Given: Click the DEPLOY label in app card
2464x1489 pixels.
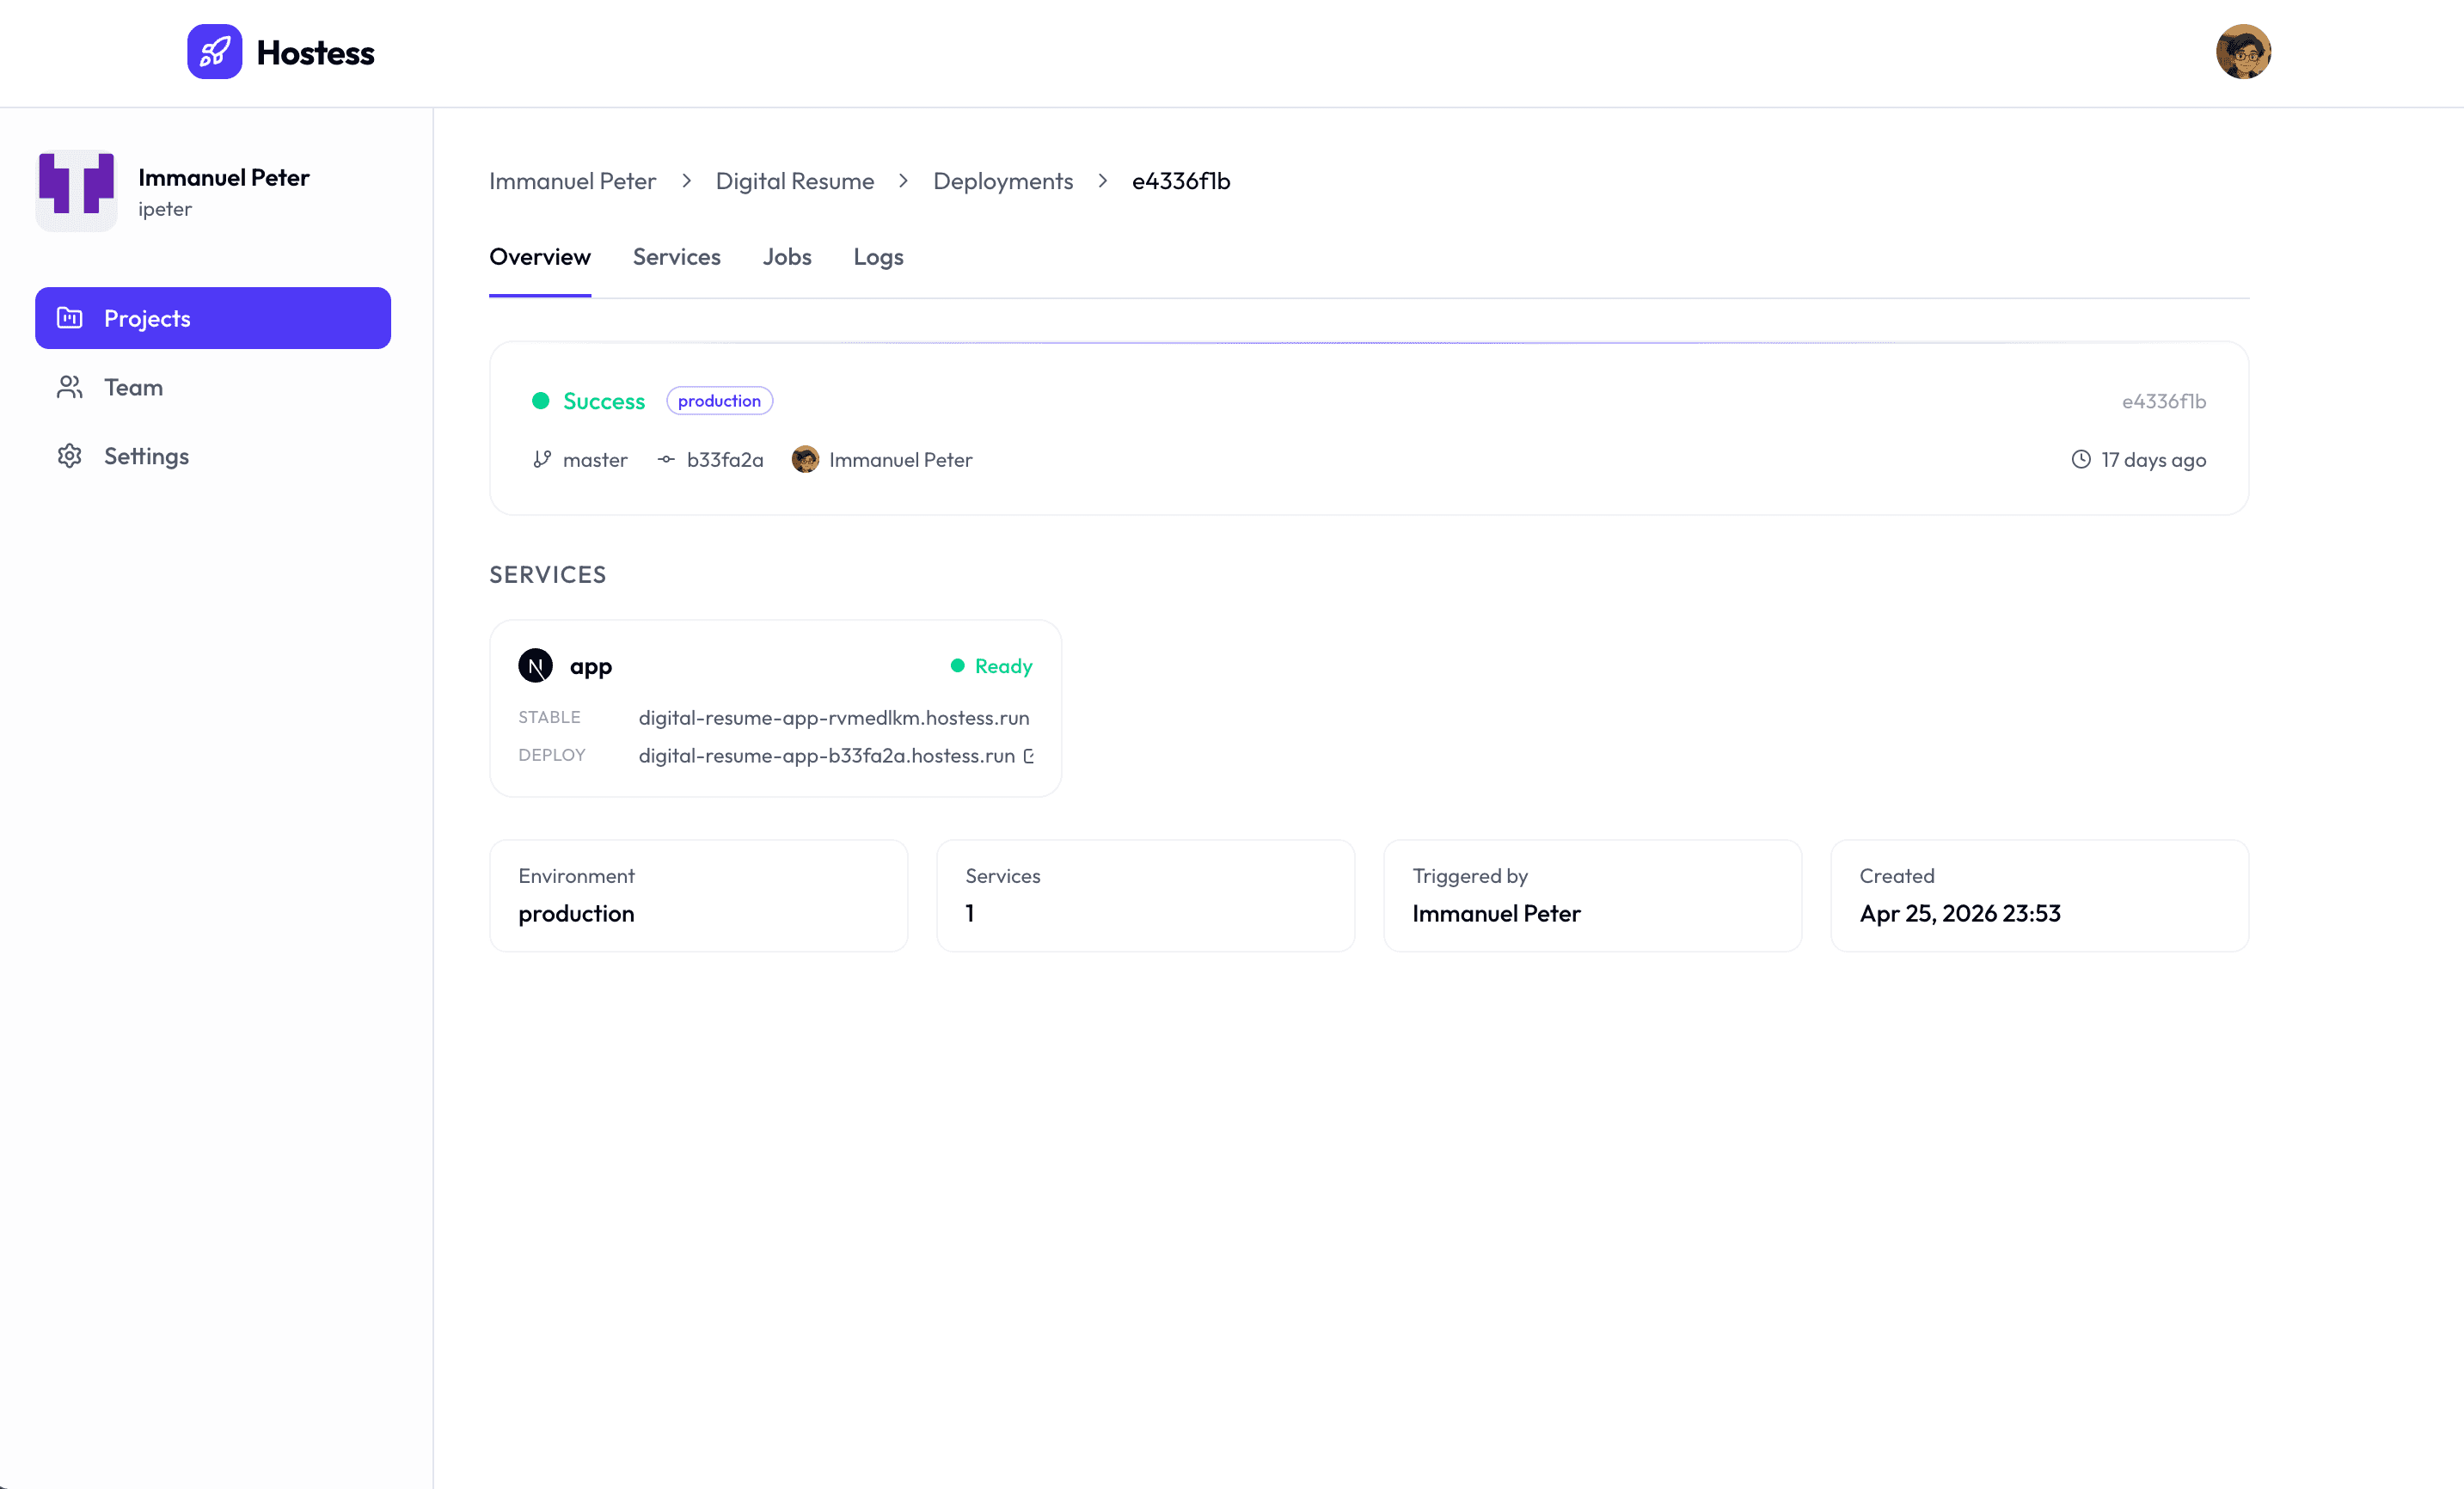Looking at the screenshot, I should pyautogui.click(x=552, y=755).
